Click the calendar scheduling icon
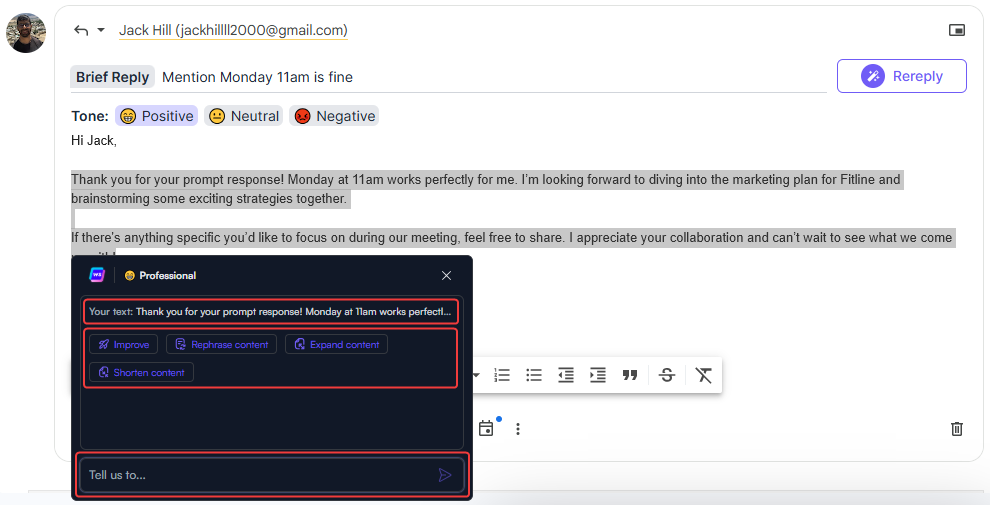This screenshot has height=505, width=990. (x=486, y=428)
